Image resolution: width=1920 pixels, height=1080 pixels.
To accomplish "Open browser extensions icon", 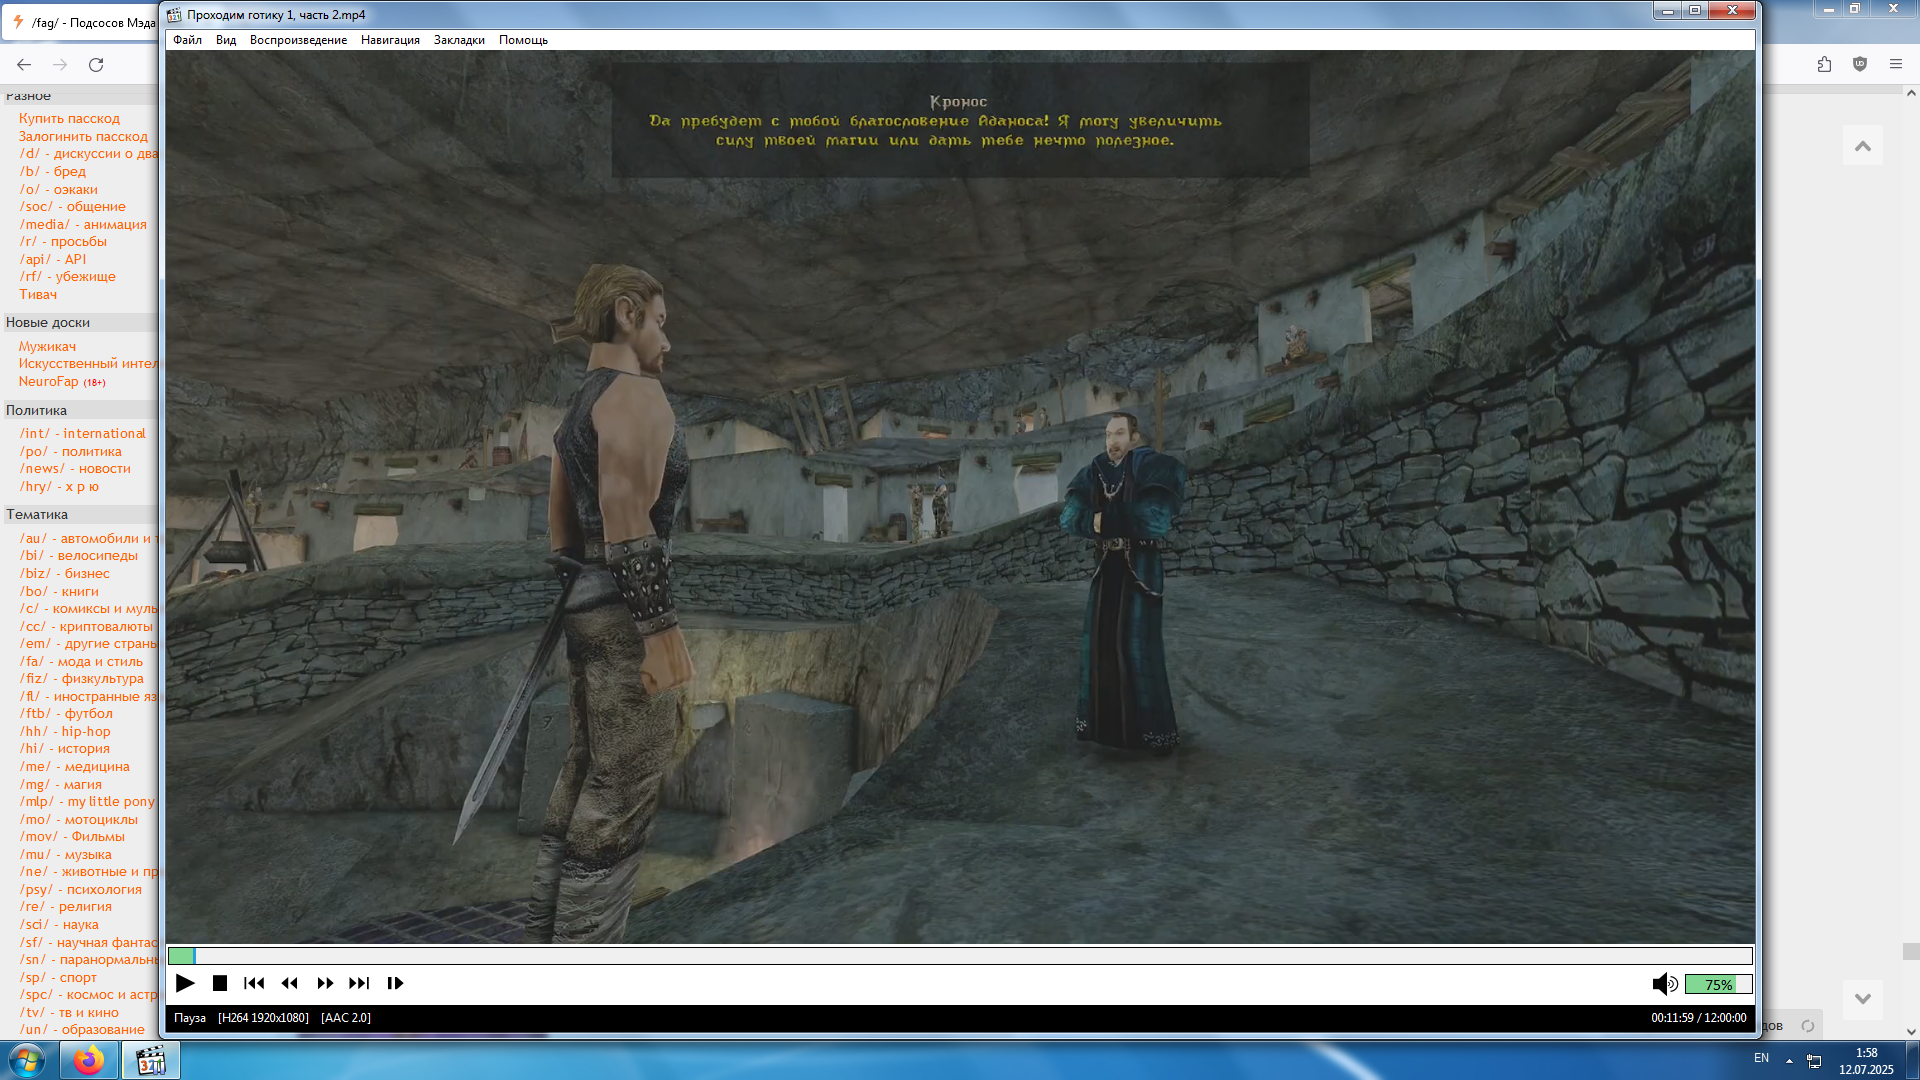I will 1824,64.
